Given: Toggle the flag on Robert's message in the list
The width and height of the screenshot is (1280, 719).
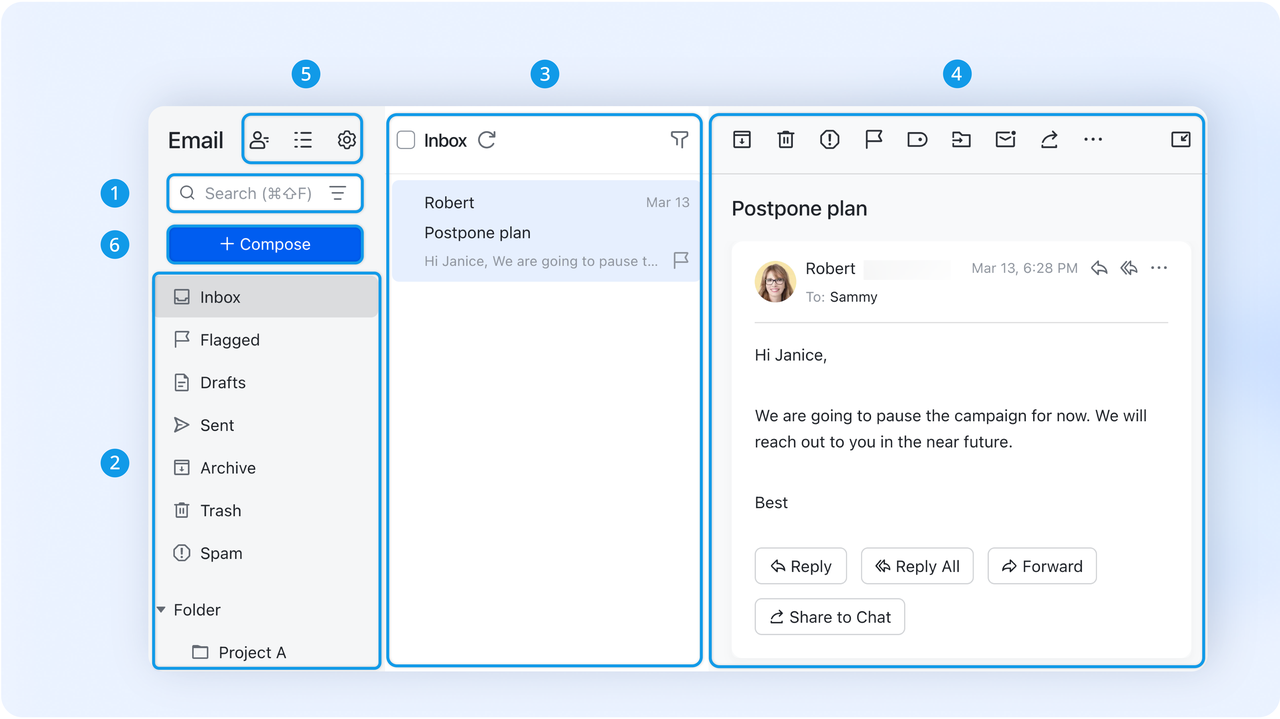Looking at the screenshot, I should coord(680,261).
